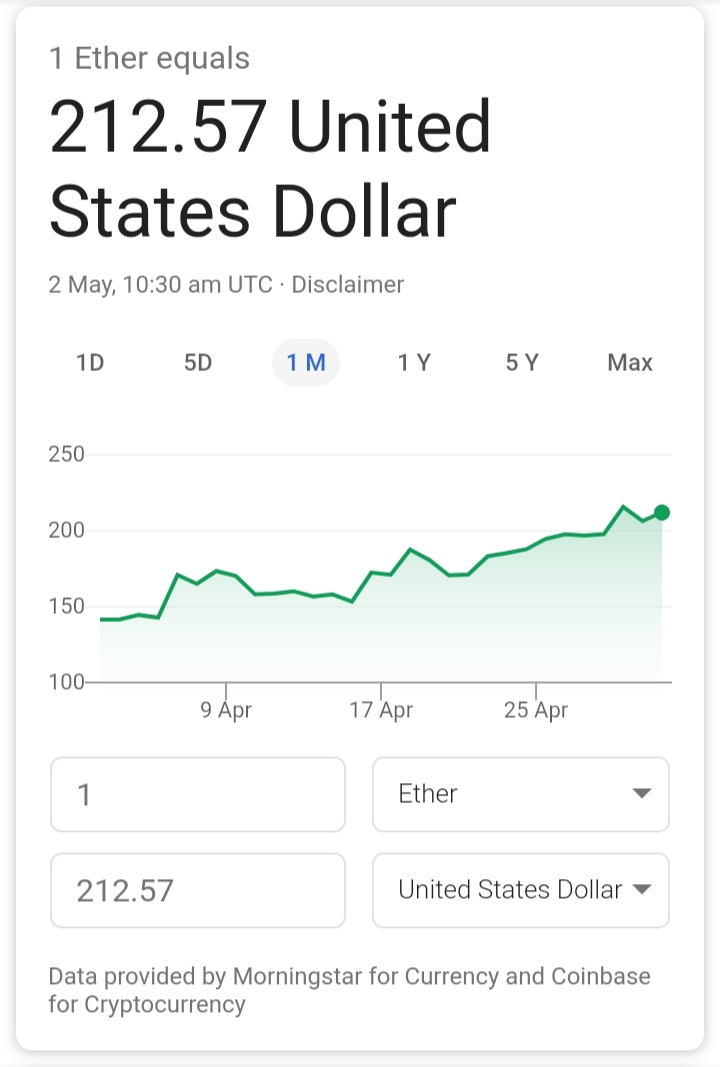Click the arrow icon in Ether selector
This screenshot has width=720, height=1067.
[x=642, y=793]
